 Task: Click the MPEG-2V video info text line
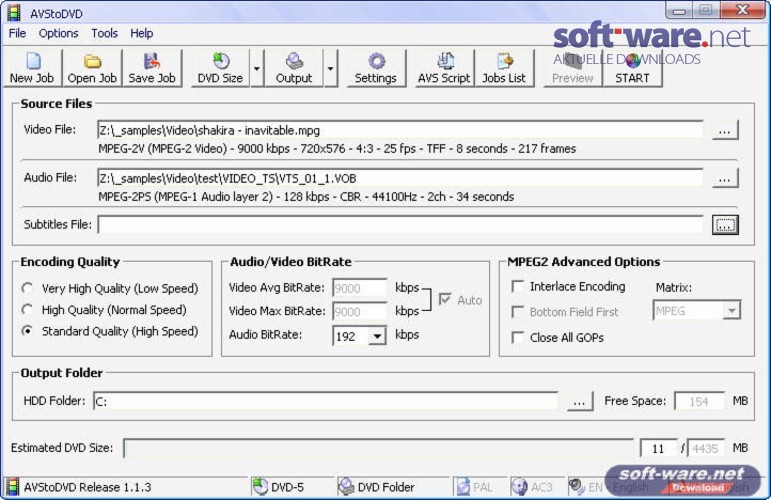[x=337, y=148]
